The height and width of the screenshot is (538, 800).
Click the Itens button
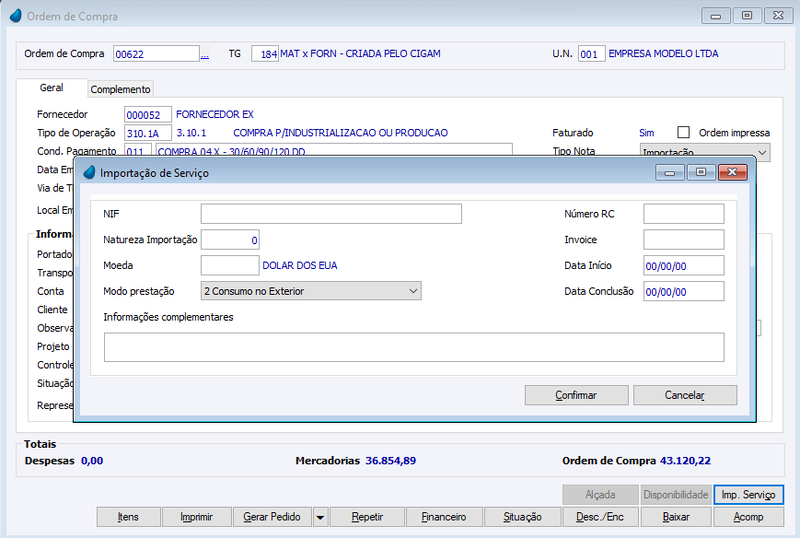pos(128,517)
